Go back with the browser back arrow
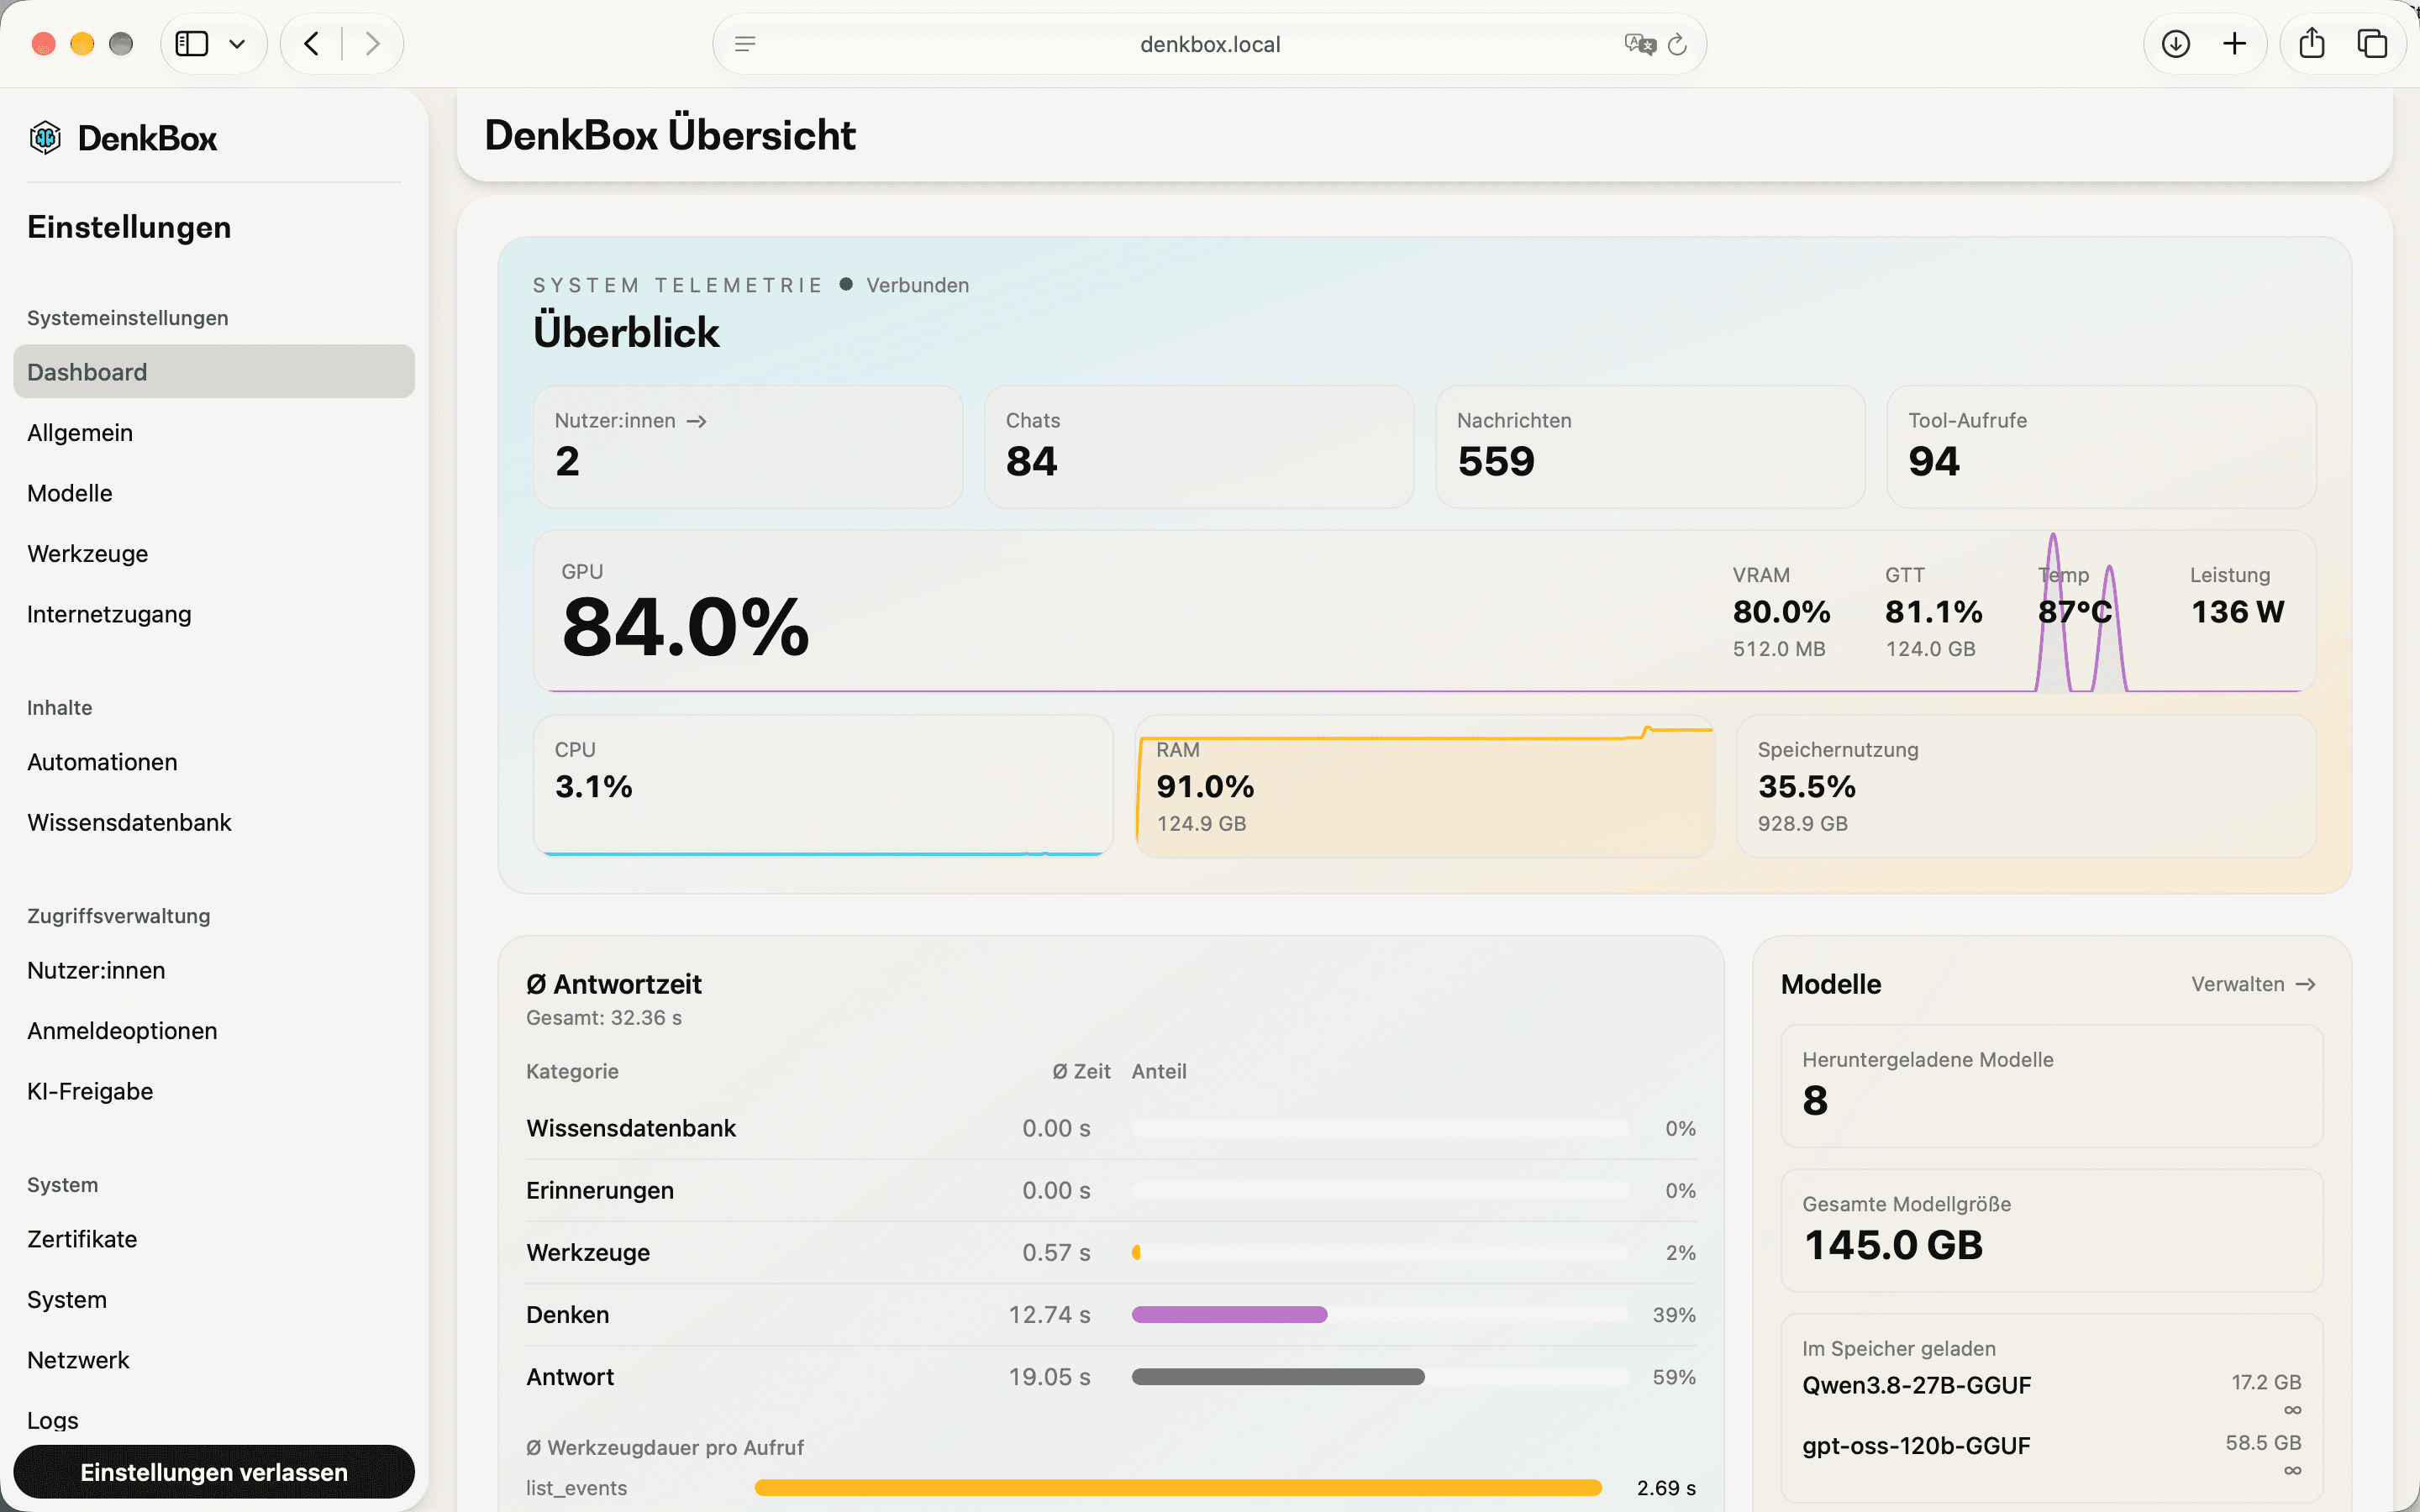The height and width of the screenshot is (1512, 2420). (x=312, y=44)
